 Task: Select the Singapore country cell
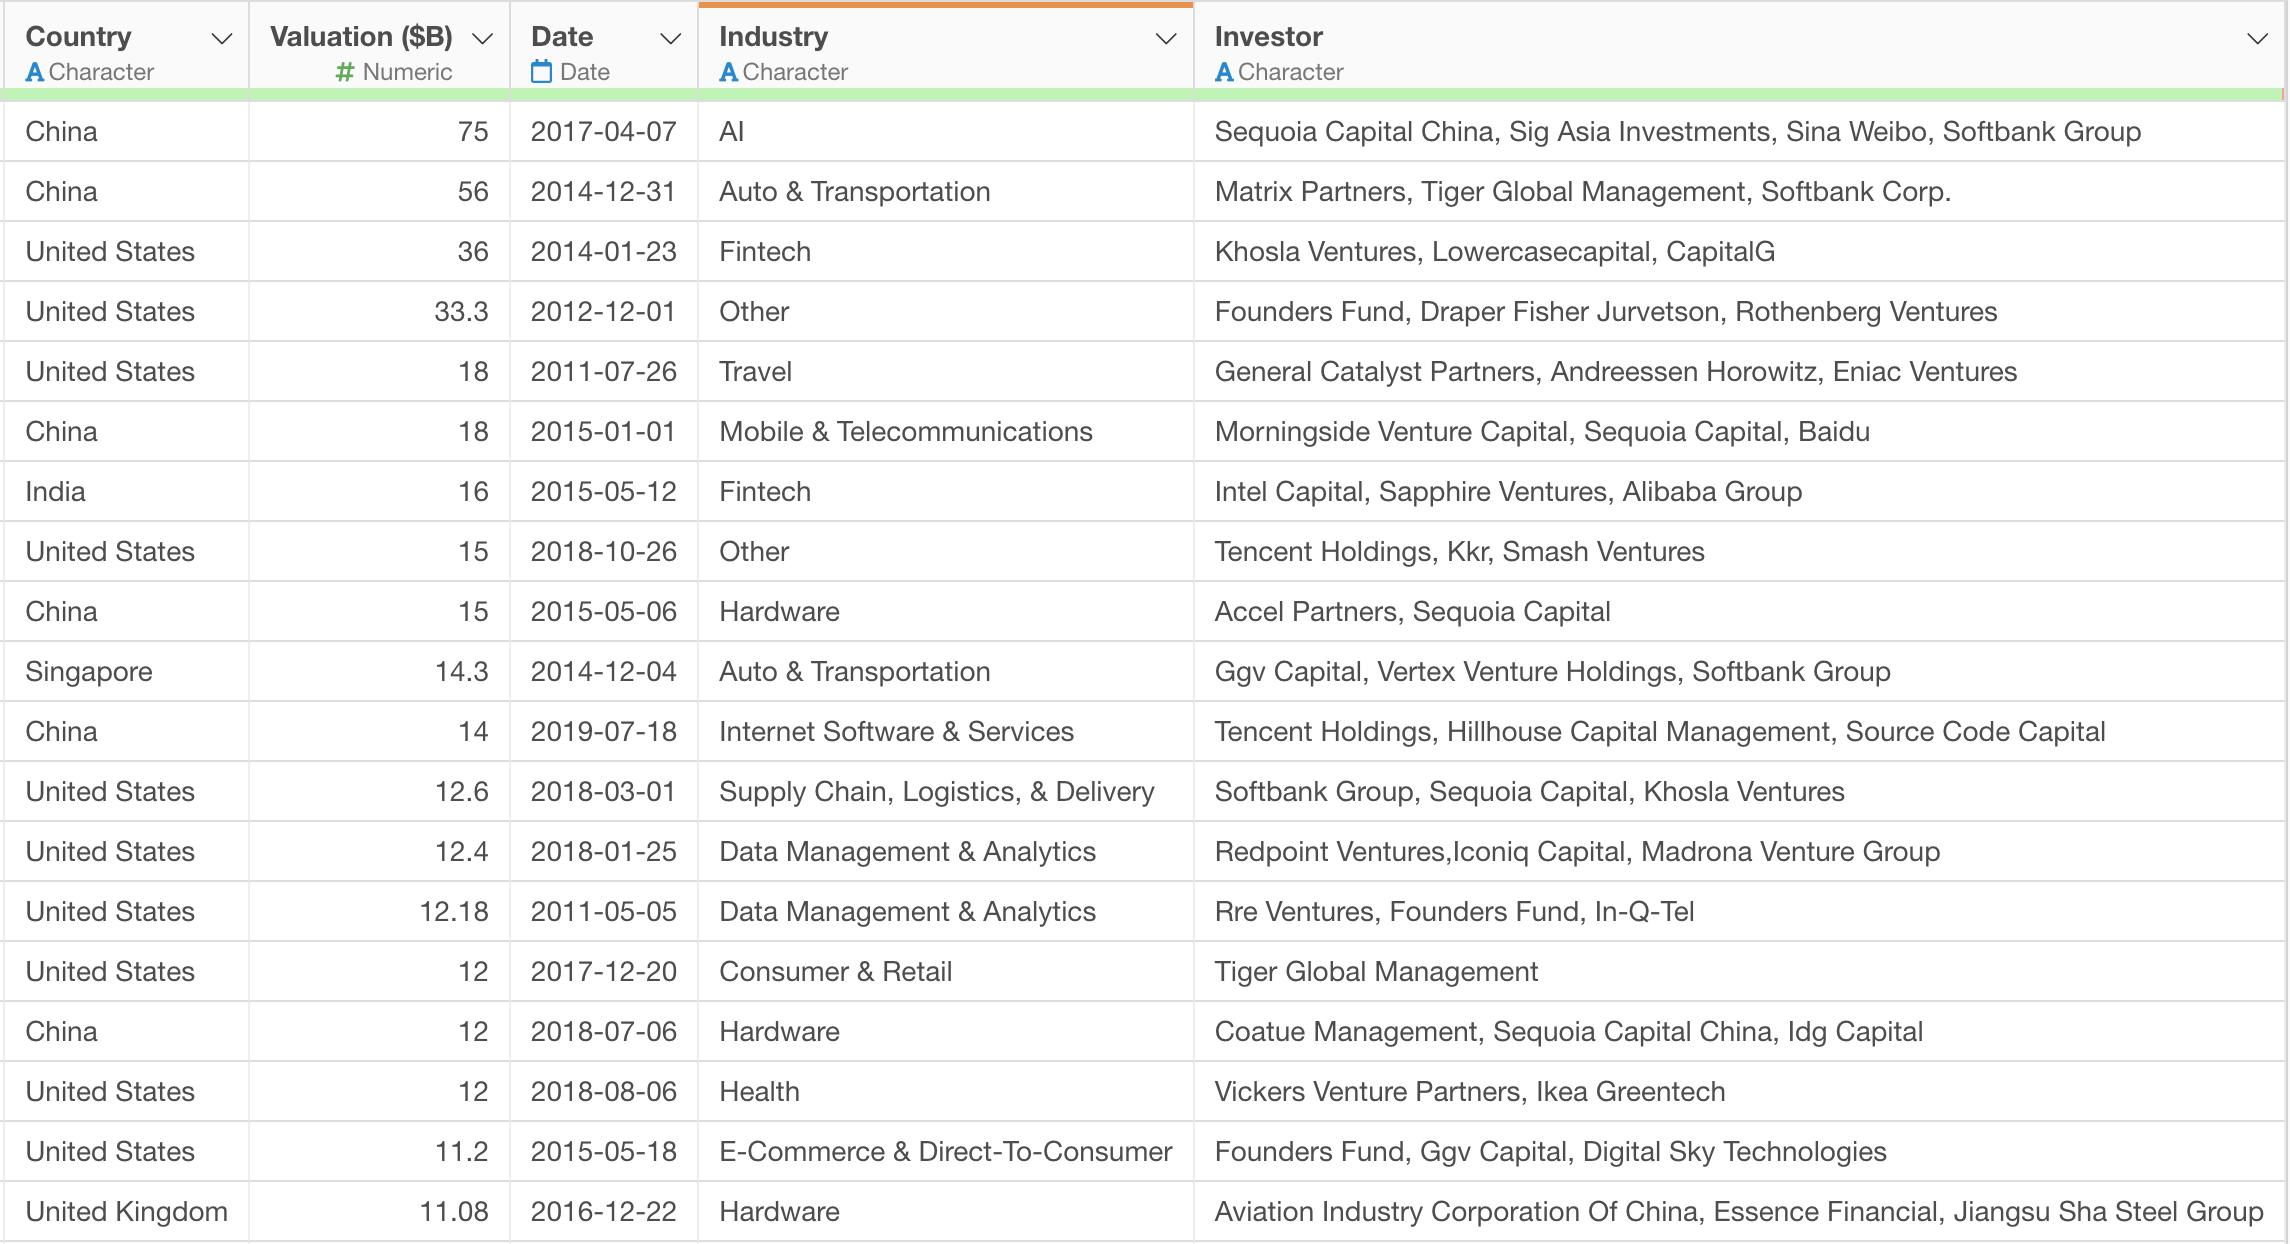89,672
